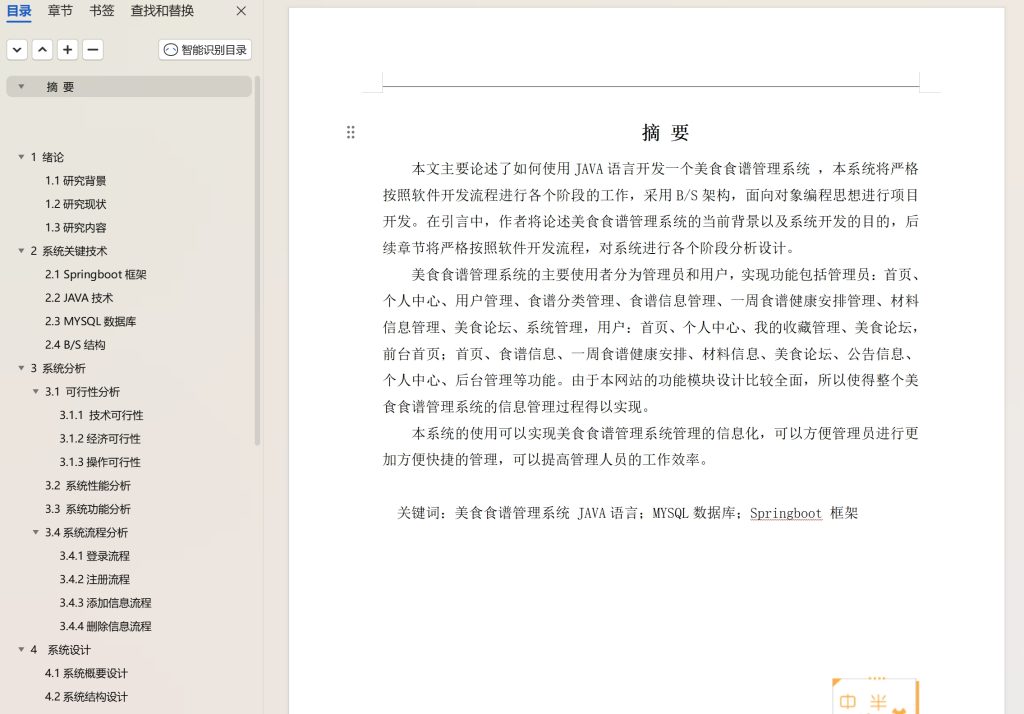The image size is (1024, 714).
Task: Go to 1.1 研究背景 in outline
Action: pyautogui.click(x=76, y=180)
